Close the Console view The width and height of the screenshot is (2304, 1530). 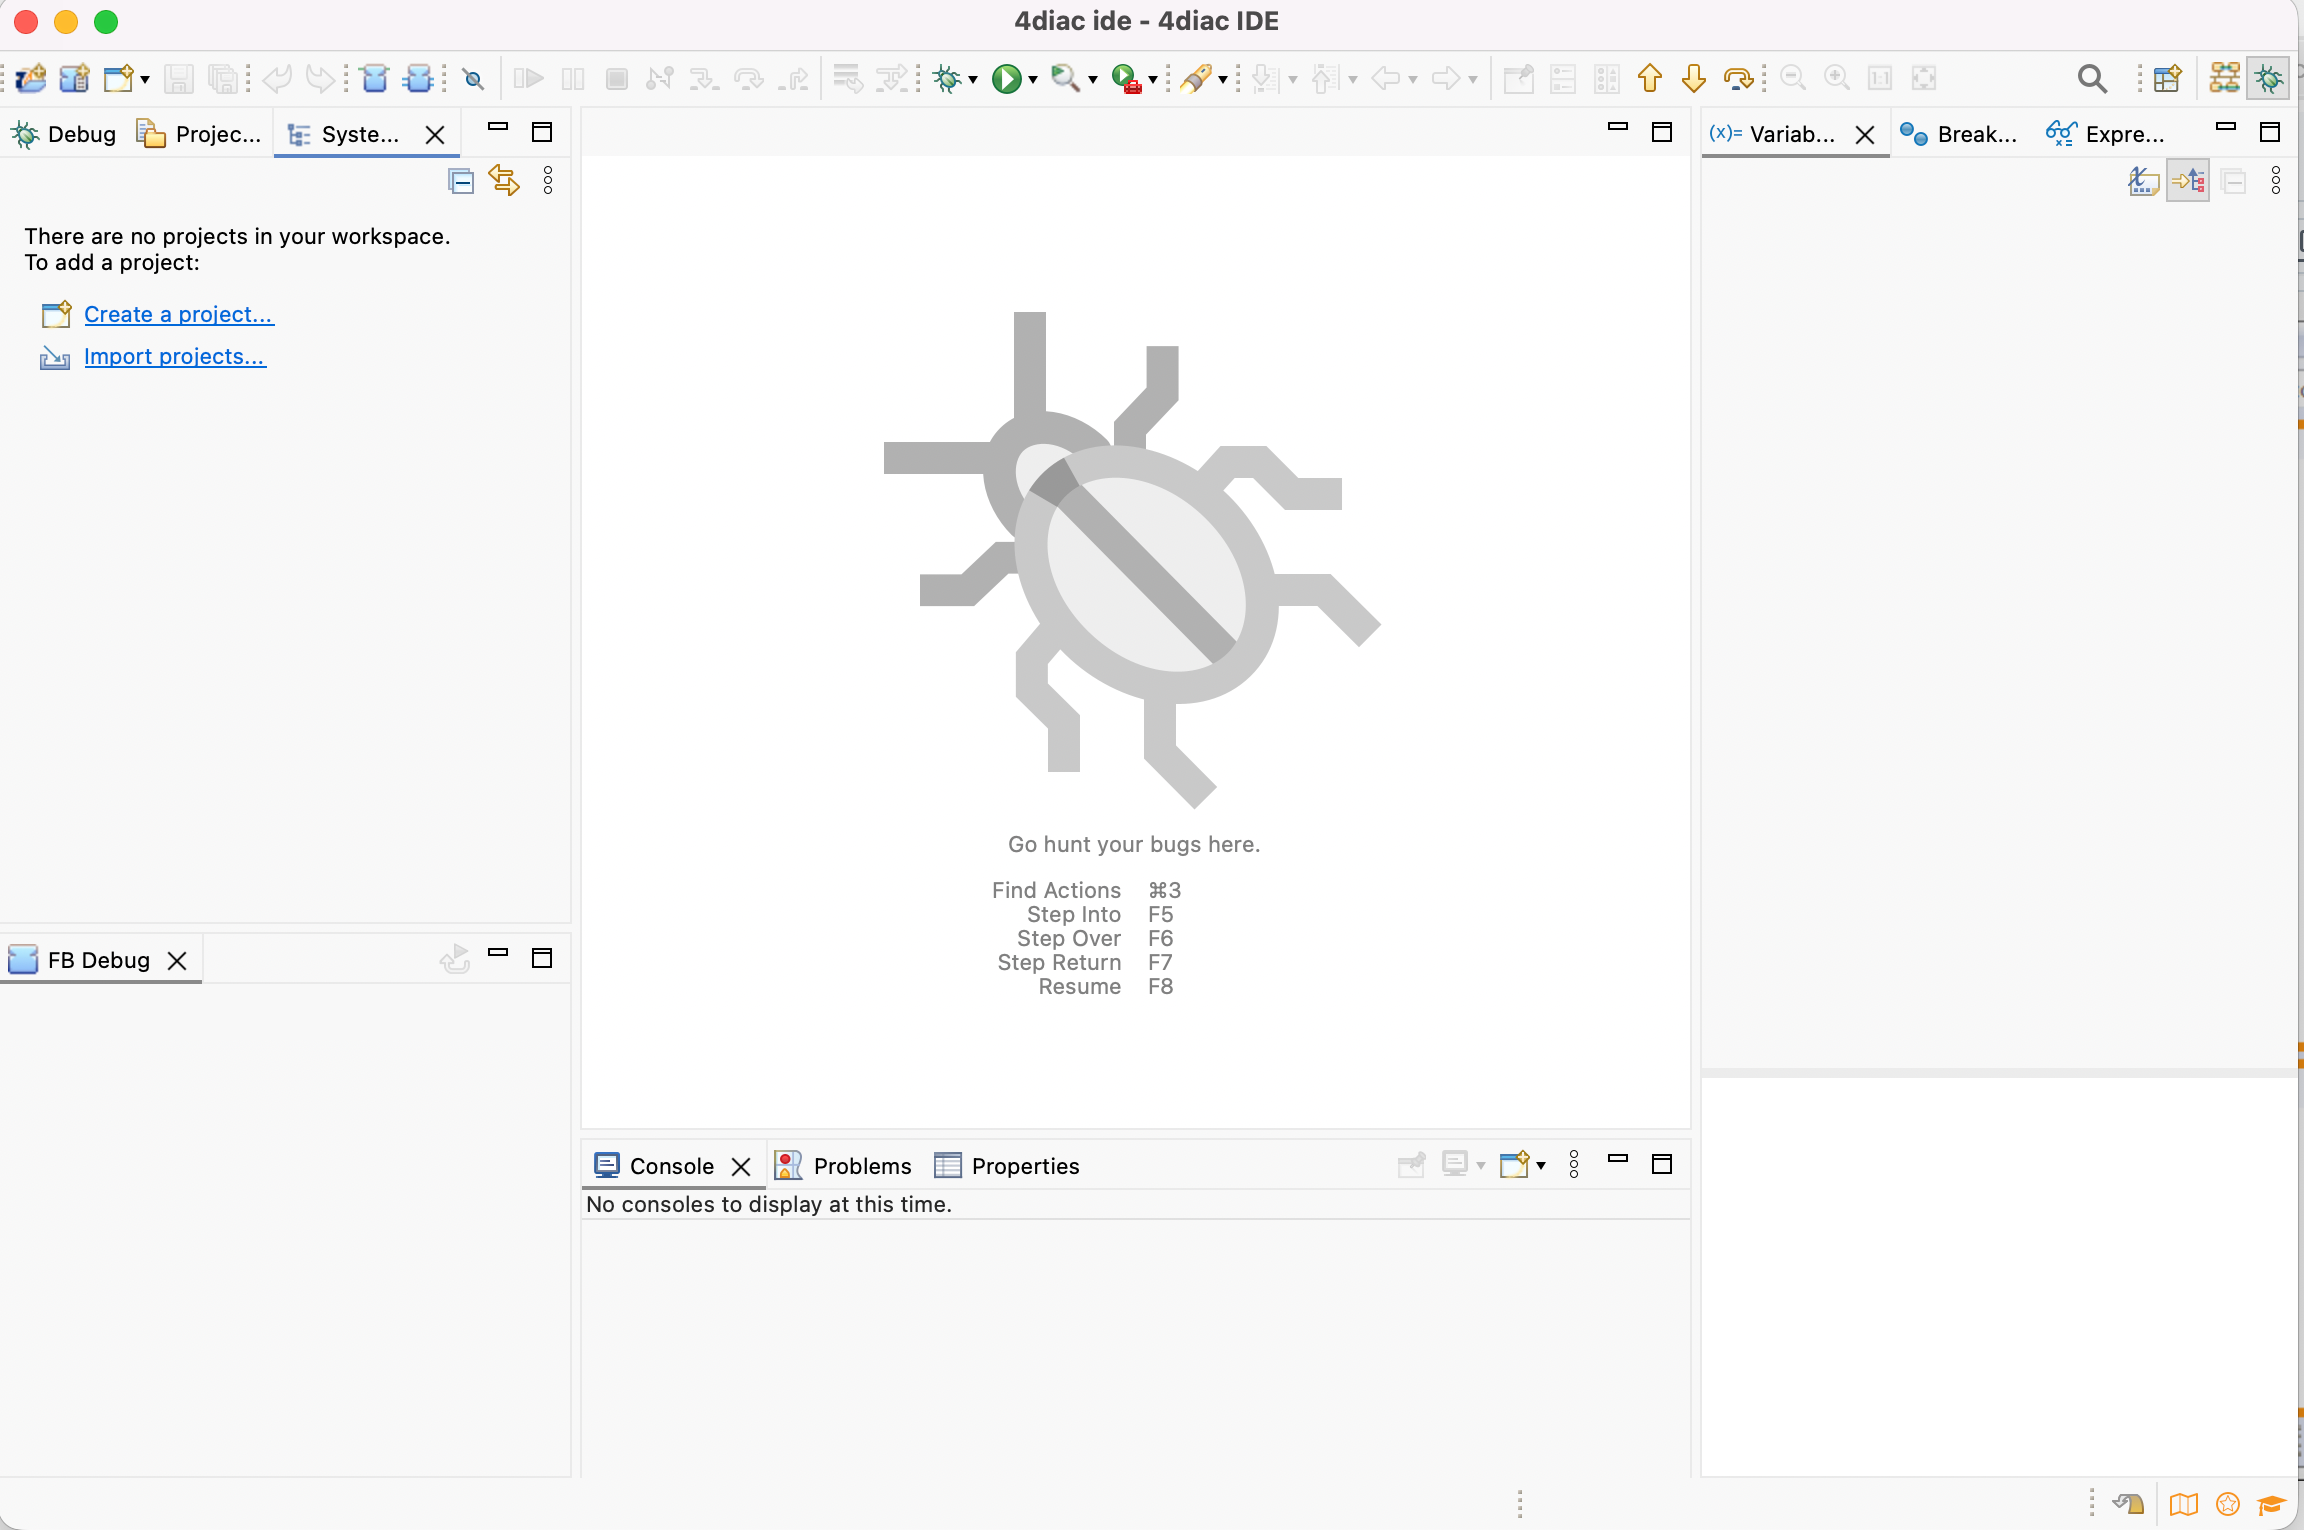tap(741, 1166)
